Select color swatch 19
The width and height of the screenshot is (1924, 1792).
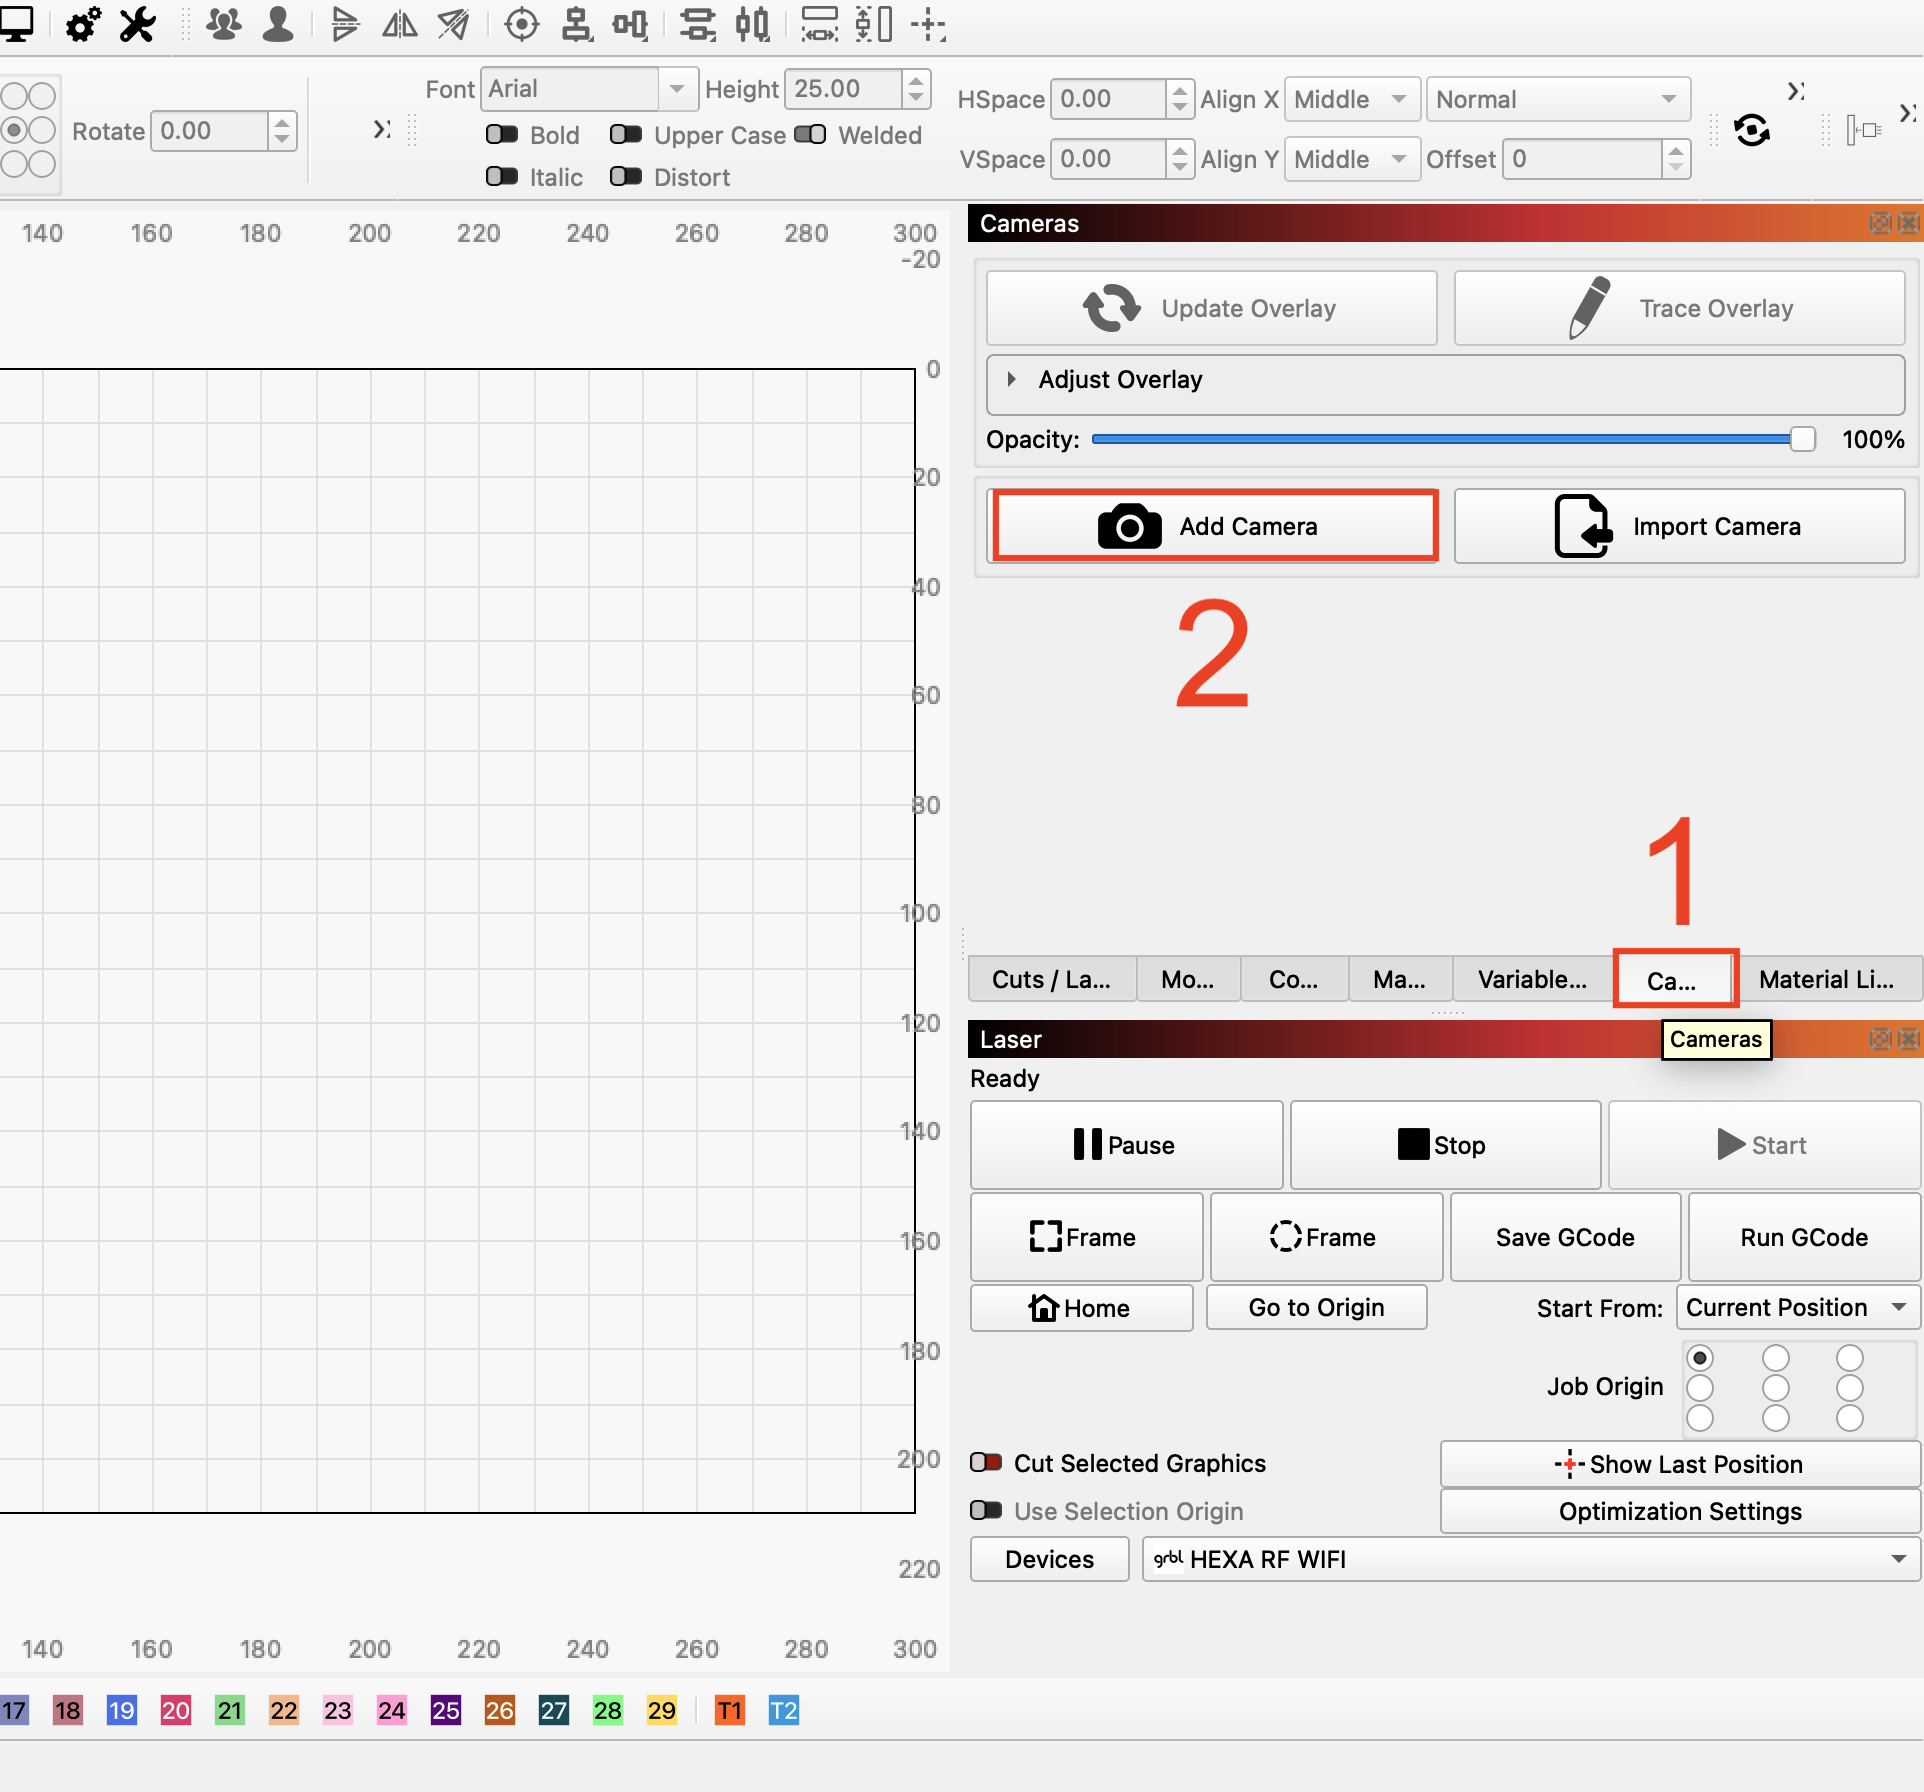122,1710
